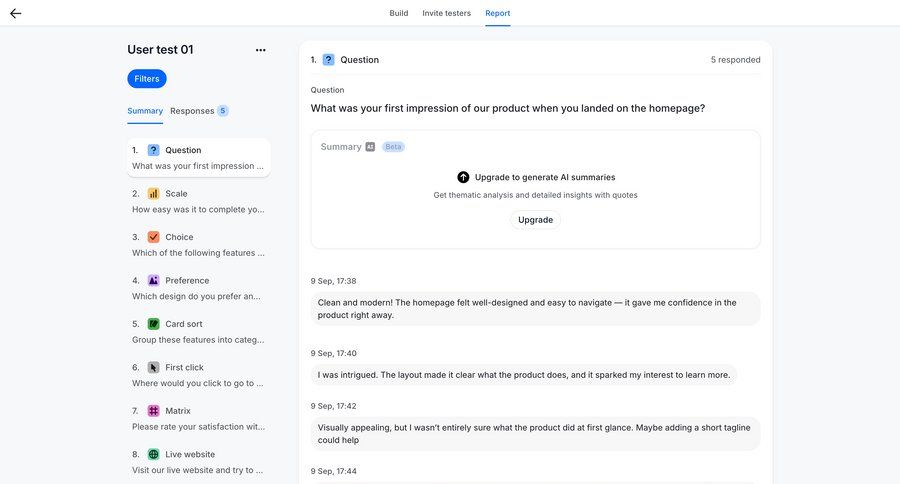Select the Question block icon in sidebar

153,150
